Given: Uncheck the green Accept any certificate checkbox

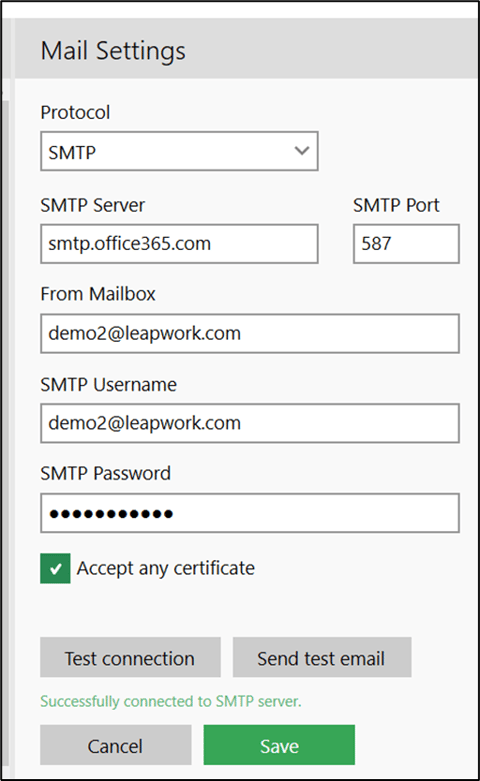Looking at the screenshot, I should [x=55, y=568].
